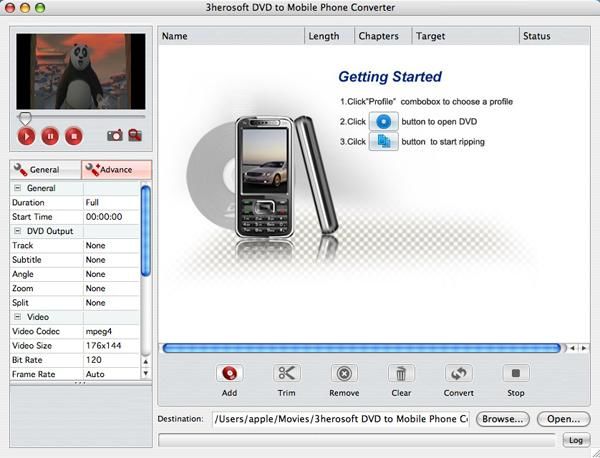
Task: Select the Angle value 'None'
Action: [x=111, y=274]
